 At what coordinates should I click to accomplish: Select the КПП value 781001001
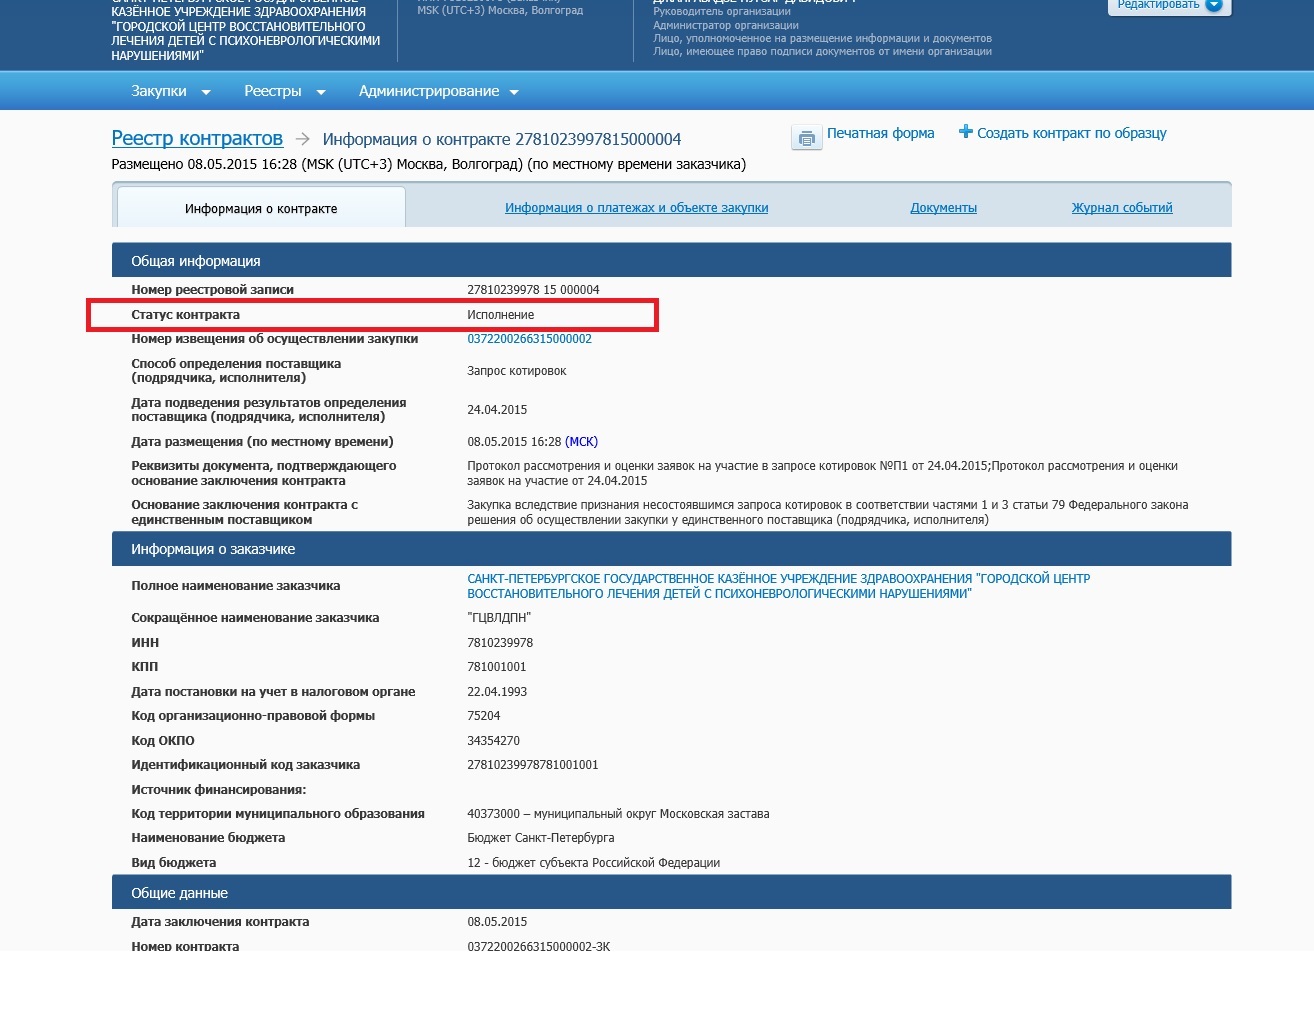coord(496,667)
